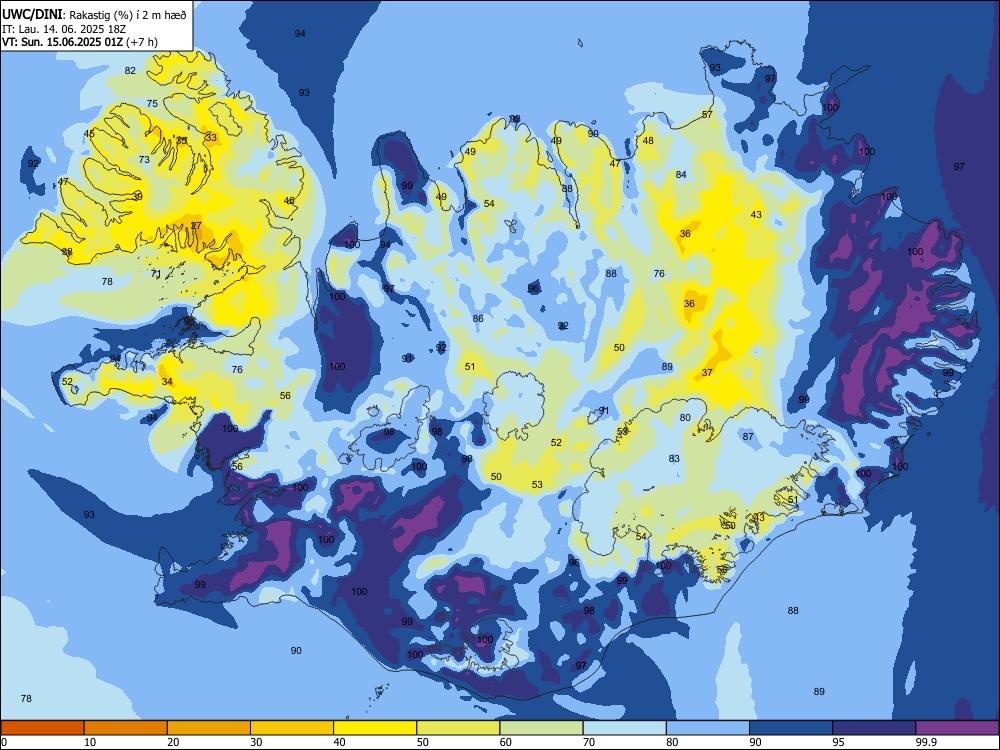Click the 30–40 golden legend swatch
This screenshot has height=750, width=1000.
pyautogui.click(x=292, y=728)
